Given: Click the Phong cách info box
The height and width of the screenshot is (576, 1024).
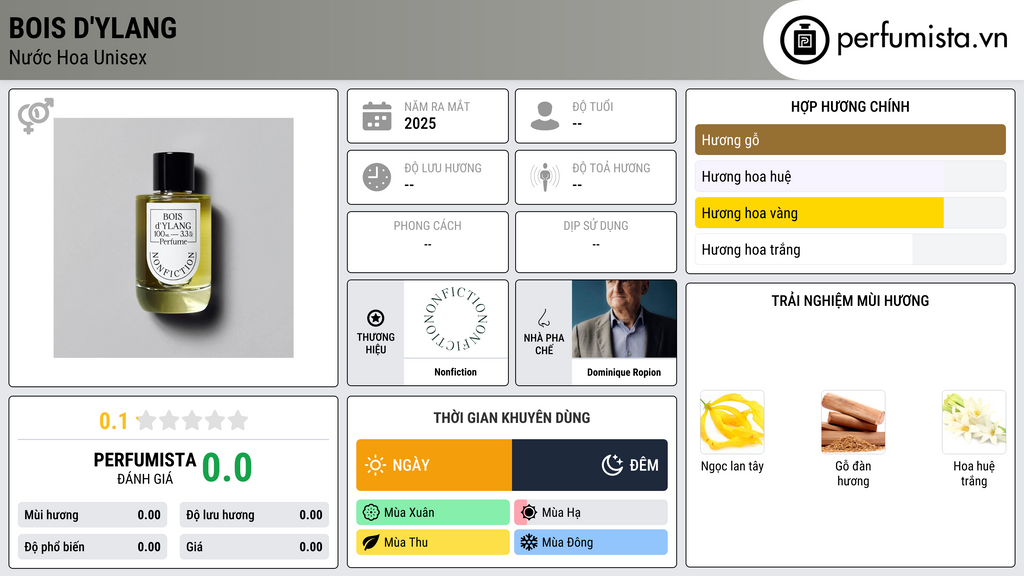Looking at the screenshot, I should [428, 242].
